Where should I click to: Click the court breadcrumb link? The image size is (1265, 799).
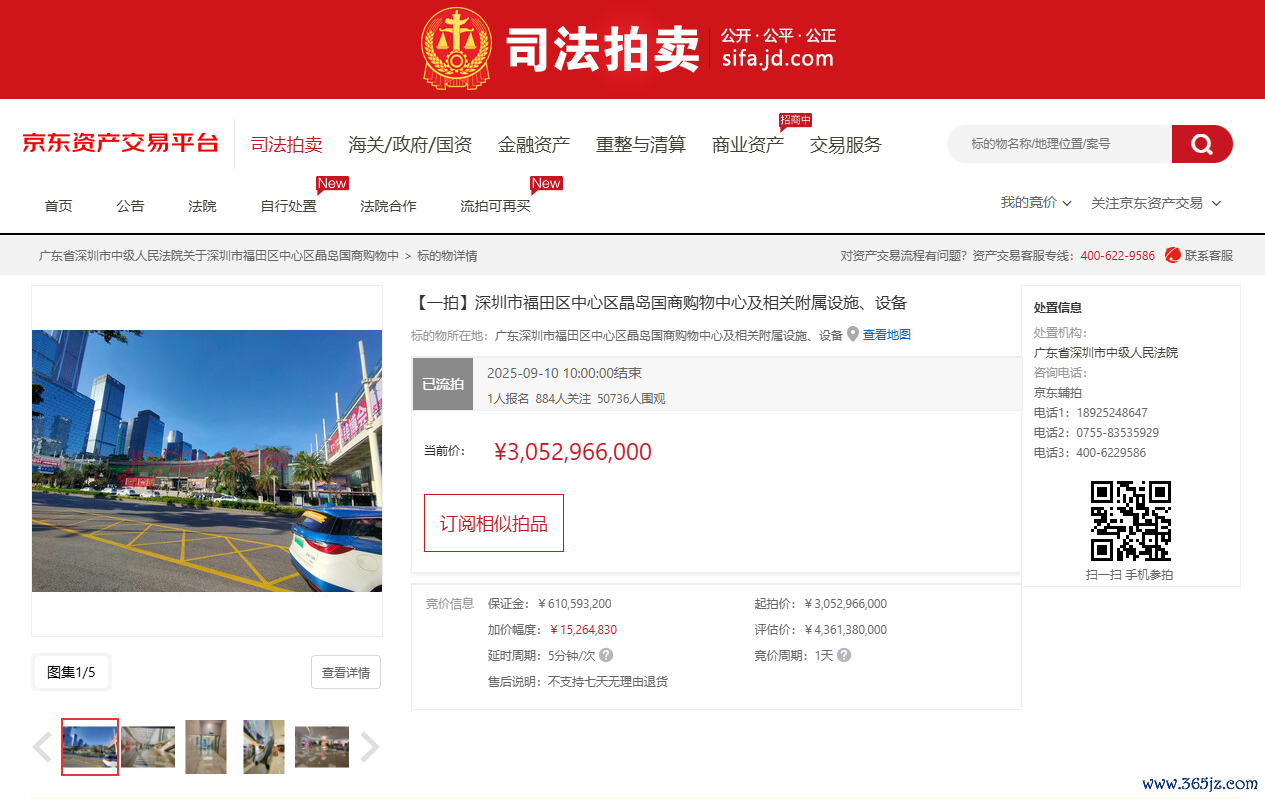[x=219, y=256]
